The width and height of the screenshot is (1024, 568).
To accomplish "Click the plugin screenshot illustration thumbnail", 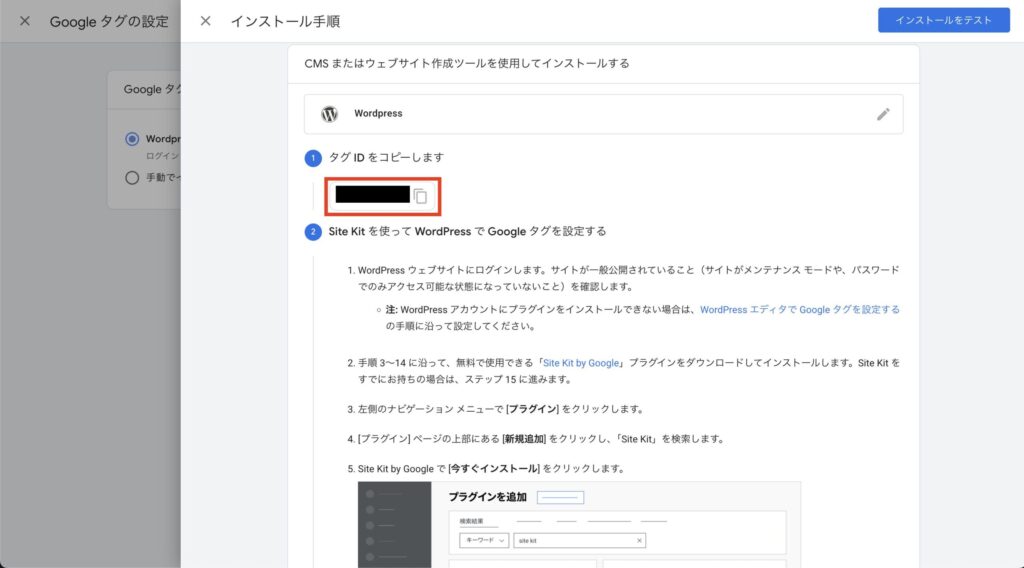I will point(579,524).
